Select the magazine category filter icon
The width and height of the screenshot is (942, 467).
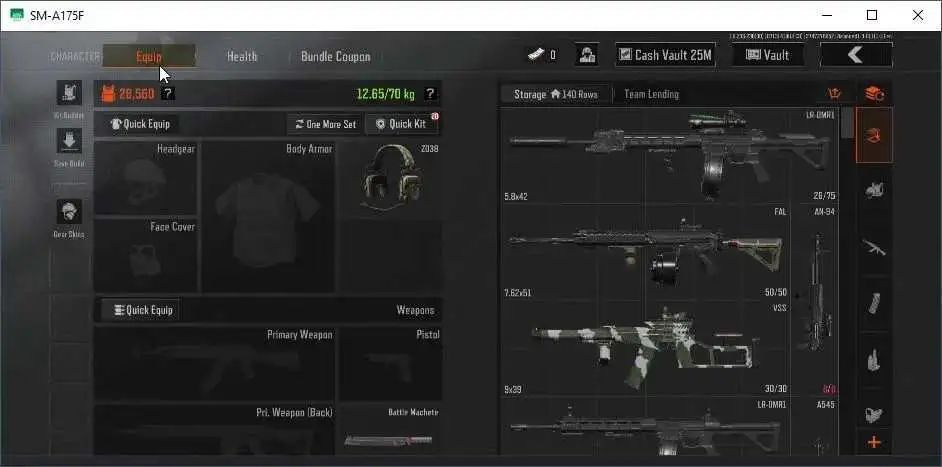point(874,304)
